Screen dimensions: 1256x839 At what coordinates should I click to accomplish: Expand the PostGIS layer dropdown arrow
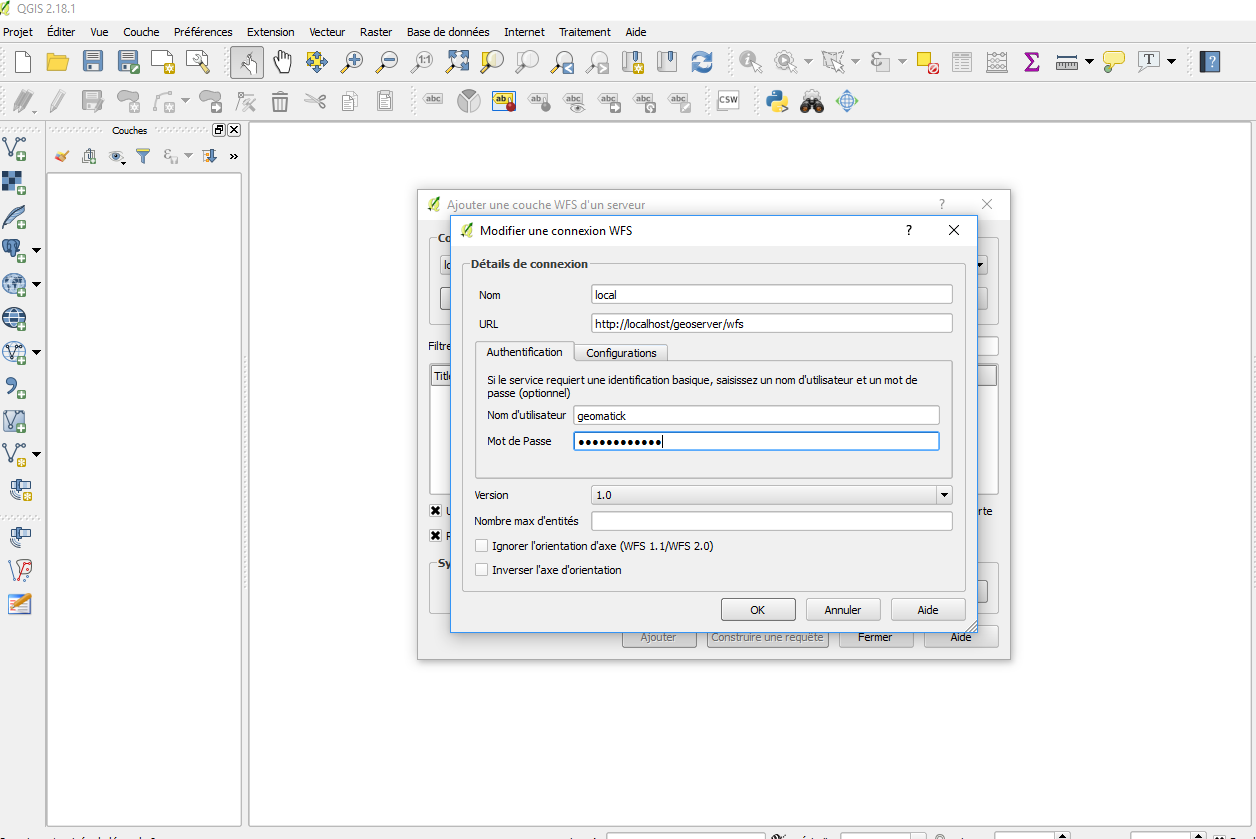(37, 250)
